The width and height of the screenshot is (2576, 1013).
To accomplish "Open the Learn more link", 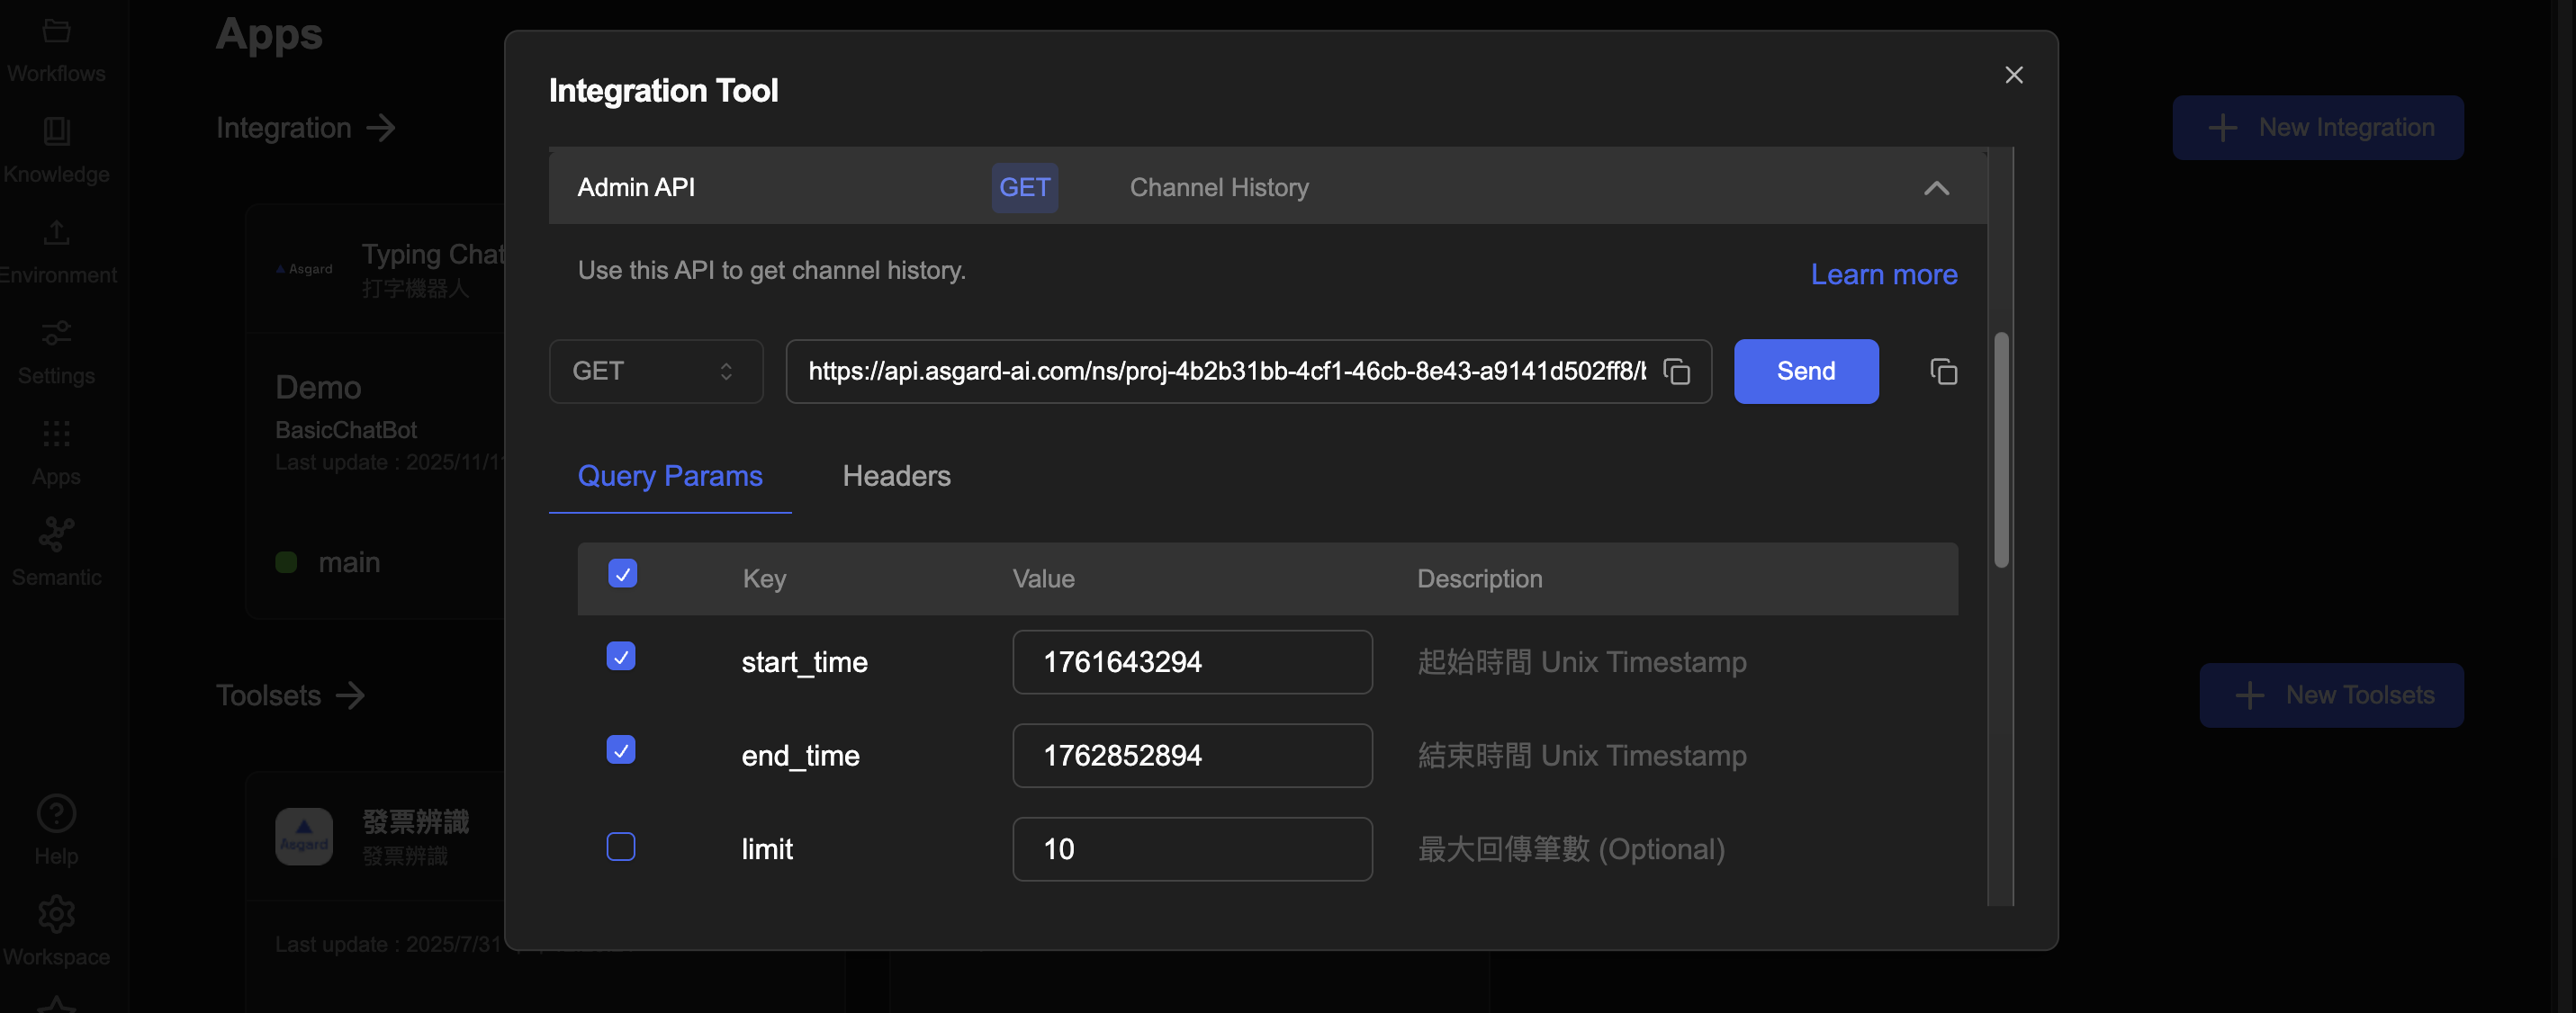I will [x=1883, y=274].
